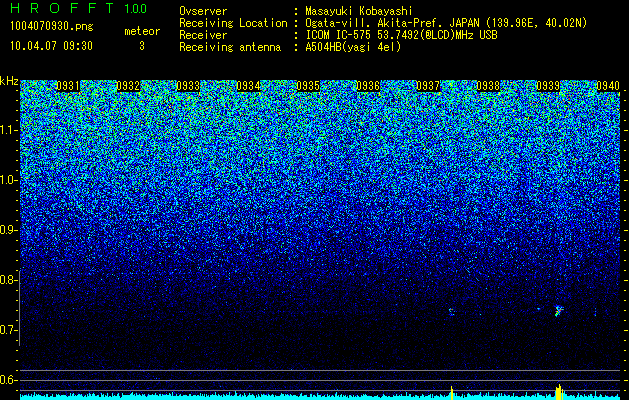This screenshot has width=629, height=400.
Task: Click the yellow signal spike near 0937
Action: tap(452, 393)
